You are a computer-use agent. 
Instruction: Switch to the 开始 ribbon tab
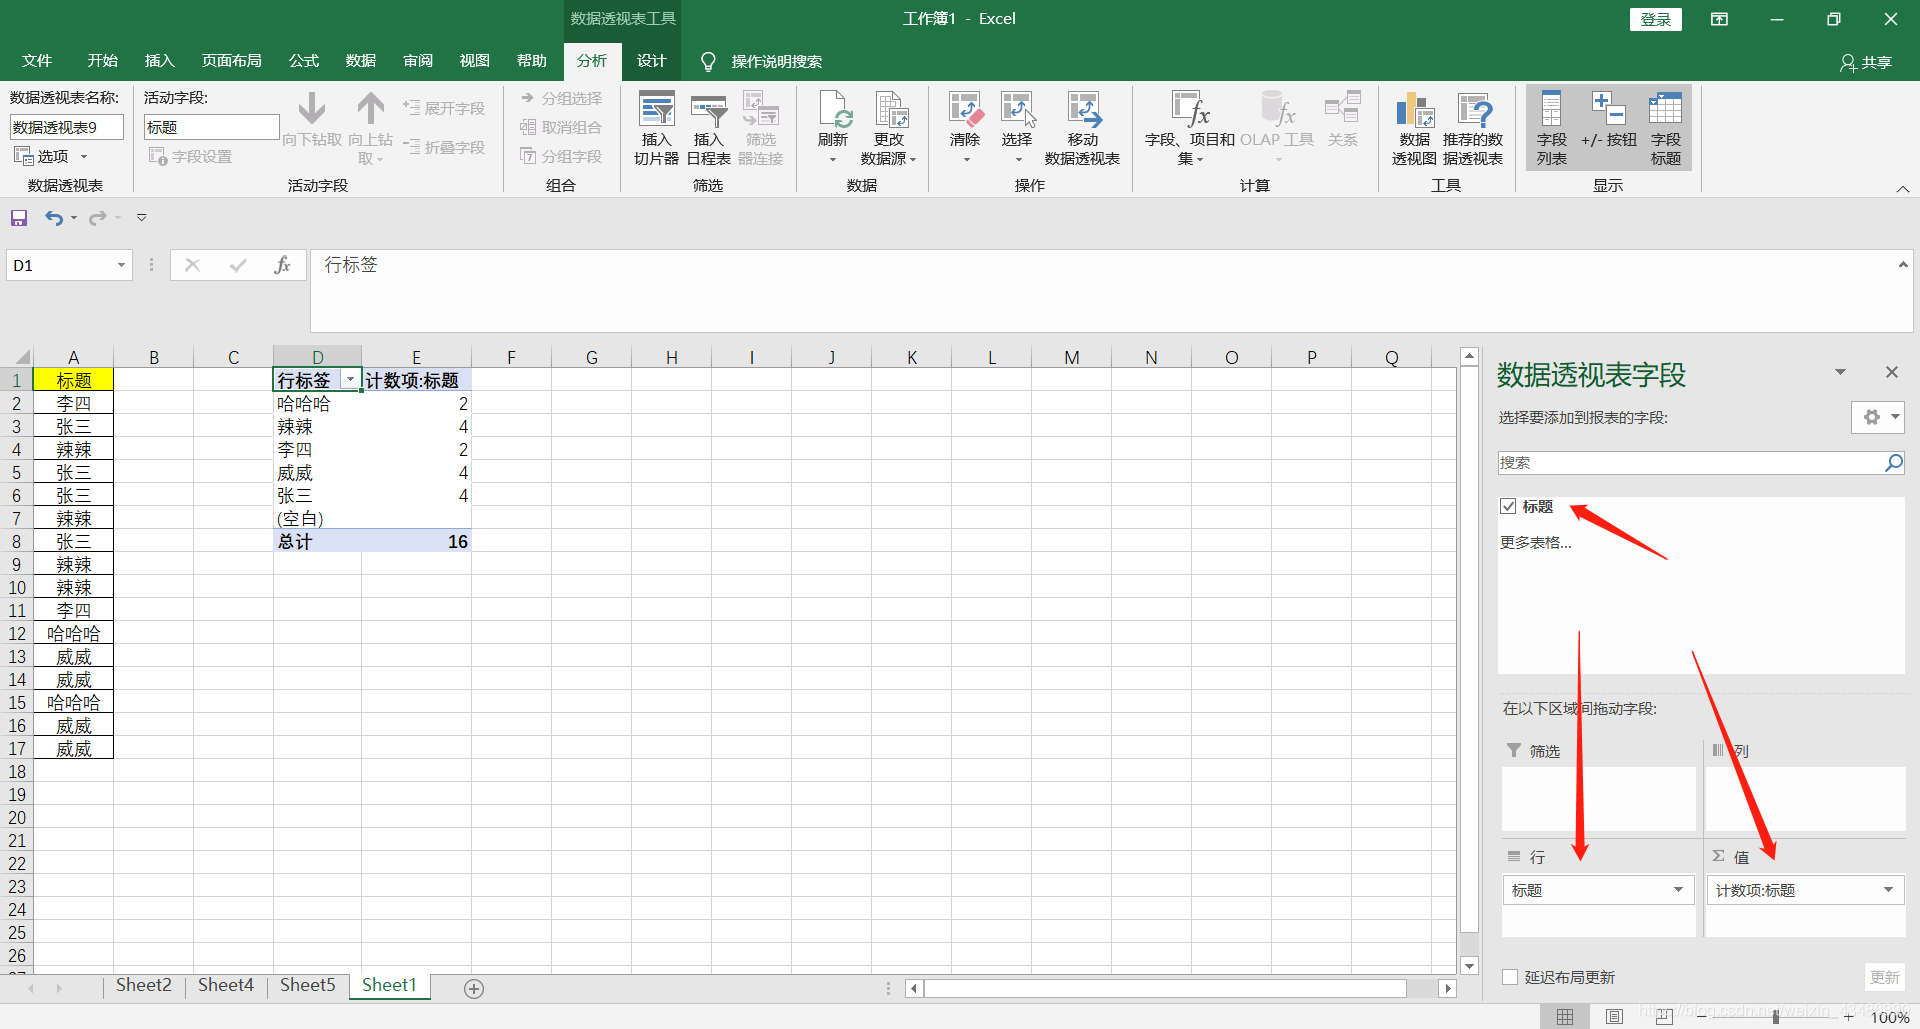102,61
